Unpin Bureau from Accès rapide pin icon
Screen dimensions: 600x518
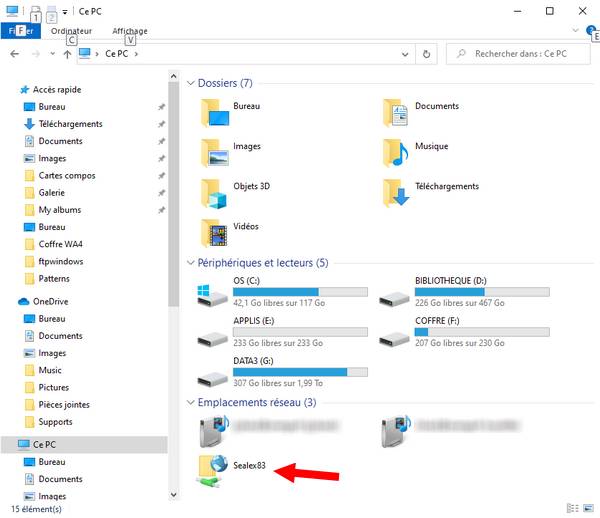pos(161,107)
